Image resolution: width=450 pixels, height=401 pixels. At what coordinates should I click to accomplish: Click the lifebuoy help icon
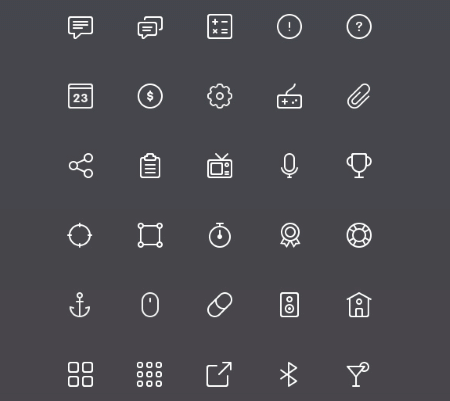click(359, 235)
